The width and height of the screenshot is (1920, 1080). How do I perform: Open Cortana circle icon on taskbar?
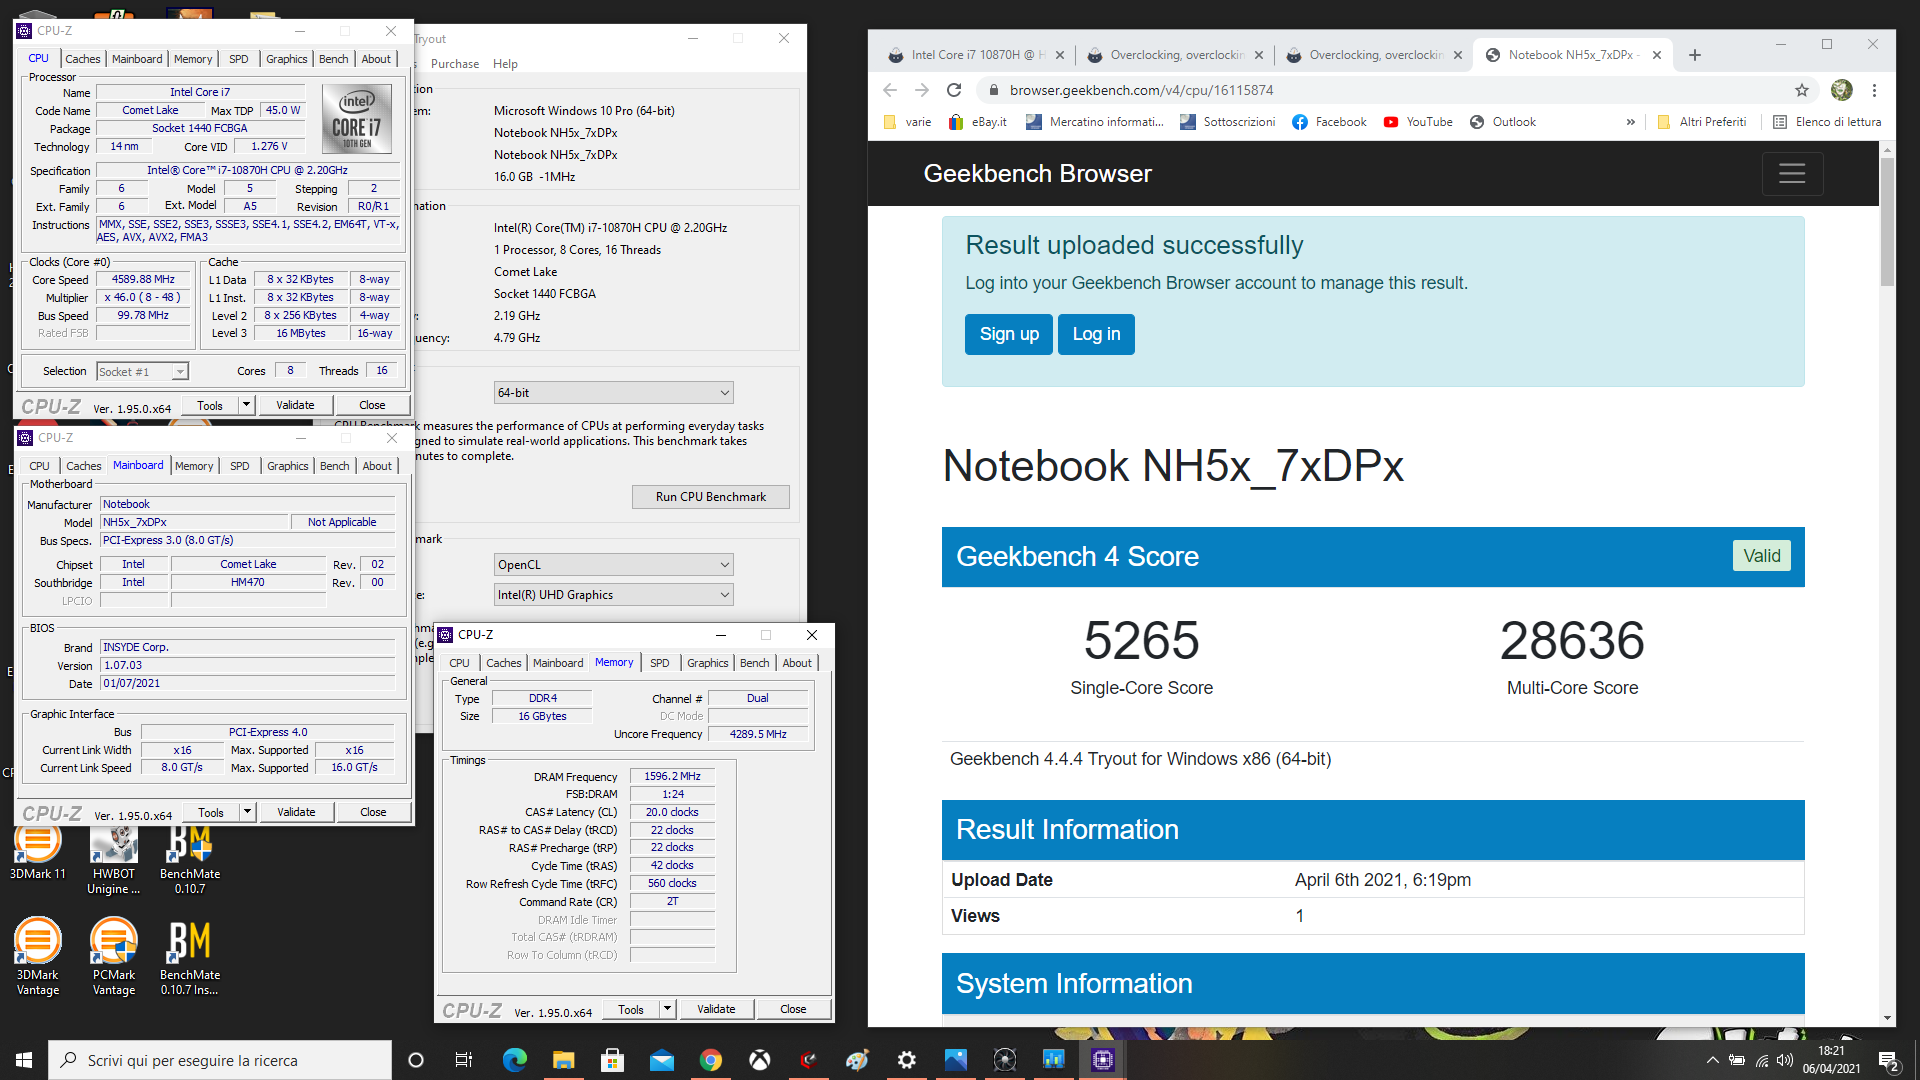click(416, 1060)
